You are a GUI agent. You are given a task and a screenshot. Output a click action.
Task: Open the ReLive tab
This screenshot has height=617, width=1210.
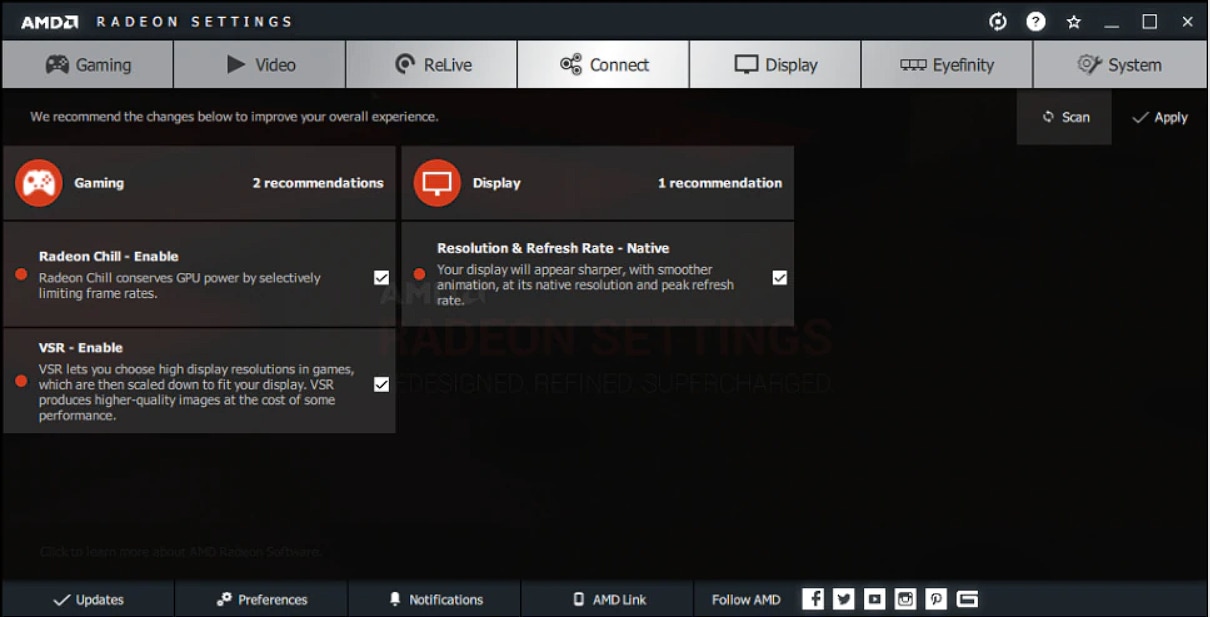click(x=432, y=65)
